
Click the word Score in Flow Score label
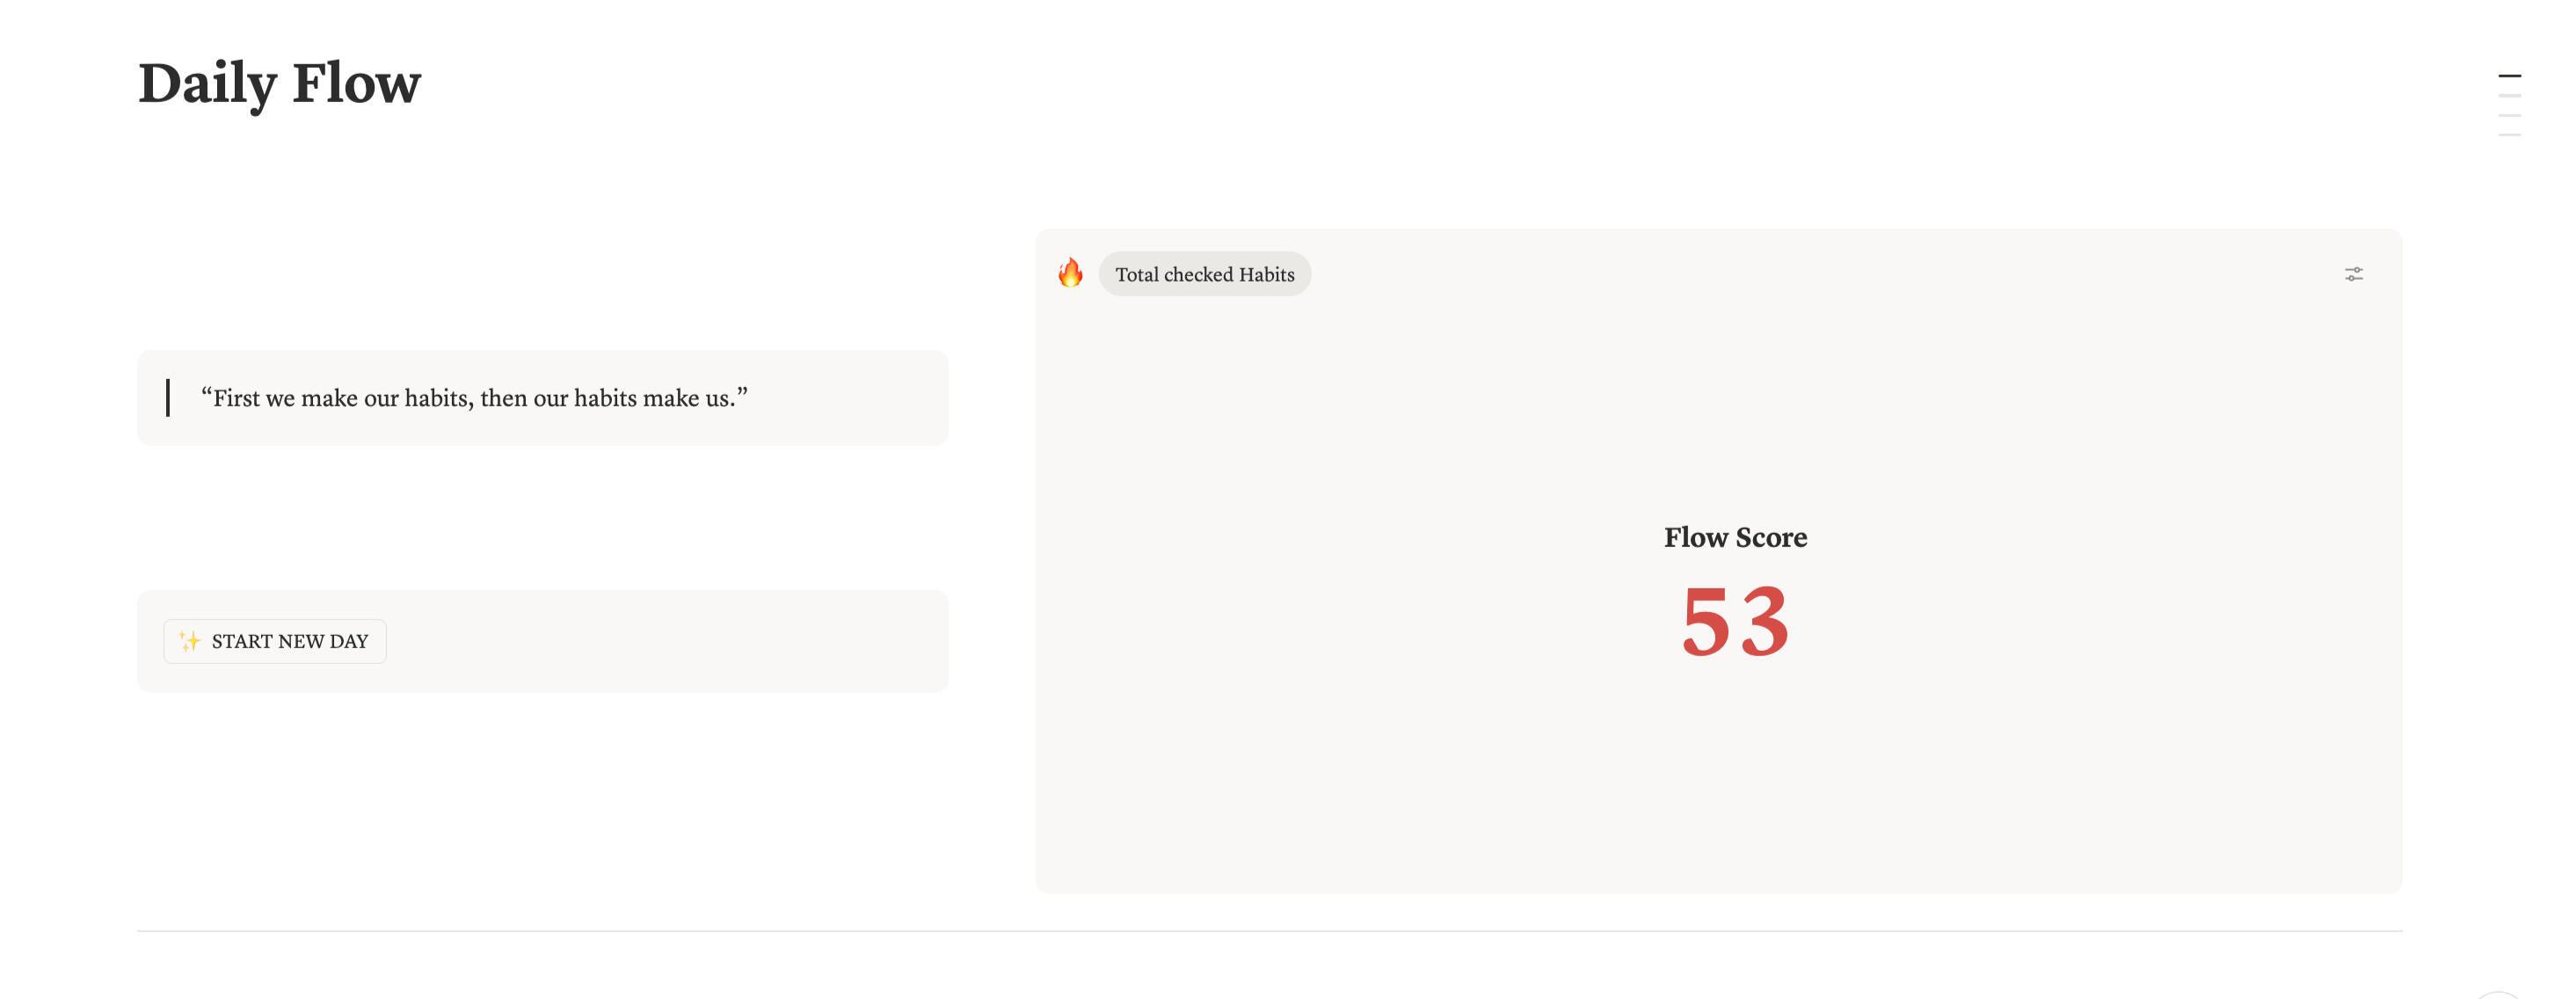tap(1771, 538)
